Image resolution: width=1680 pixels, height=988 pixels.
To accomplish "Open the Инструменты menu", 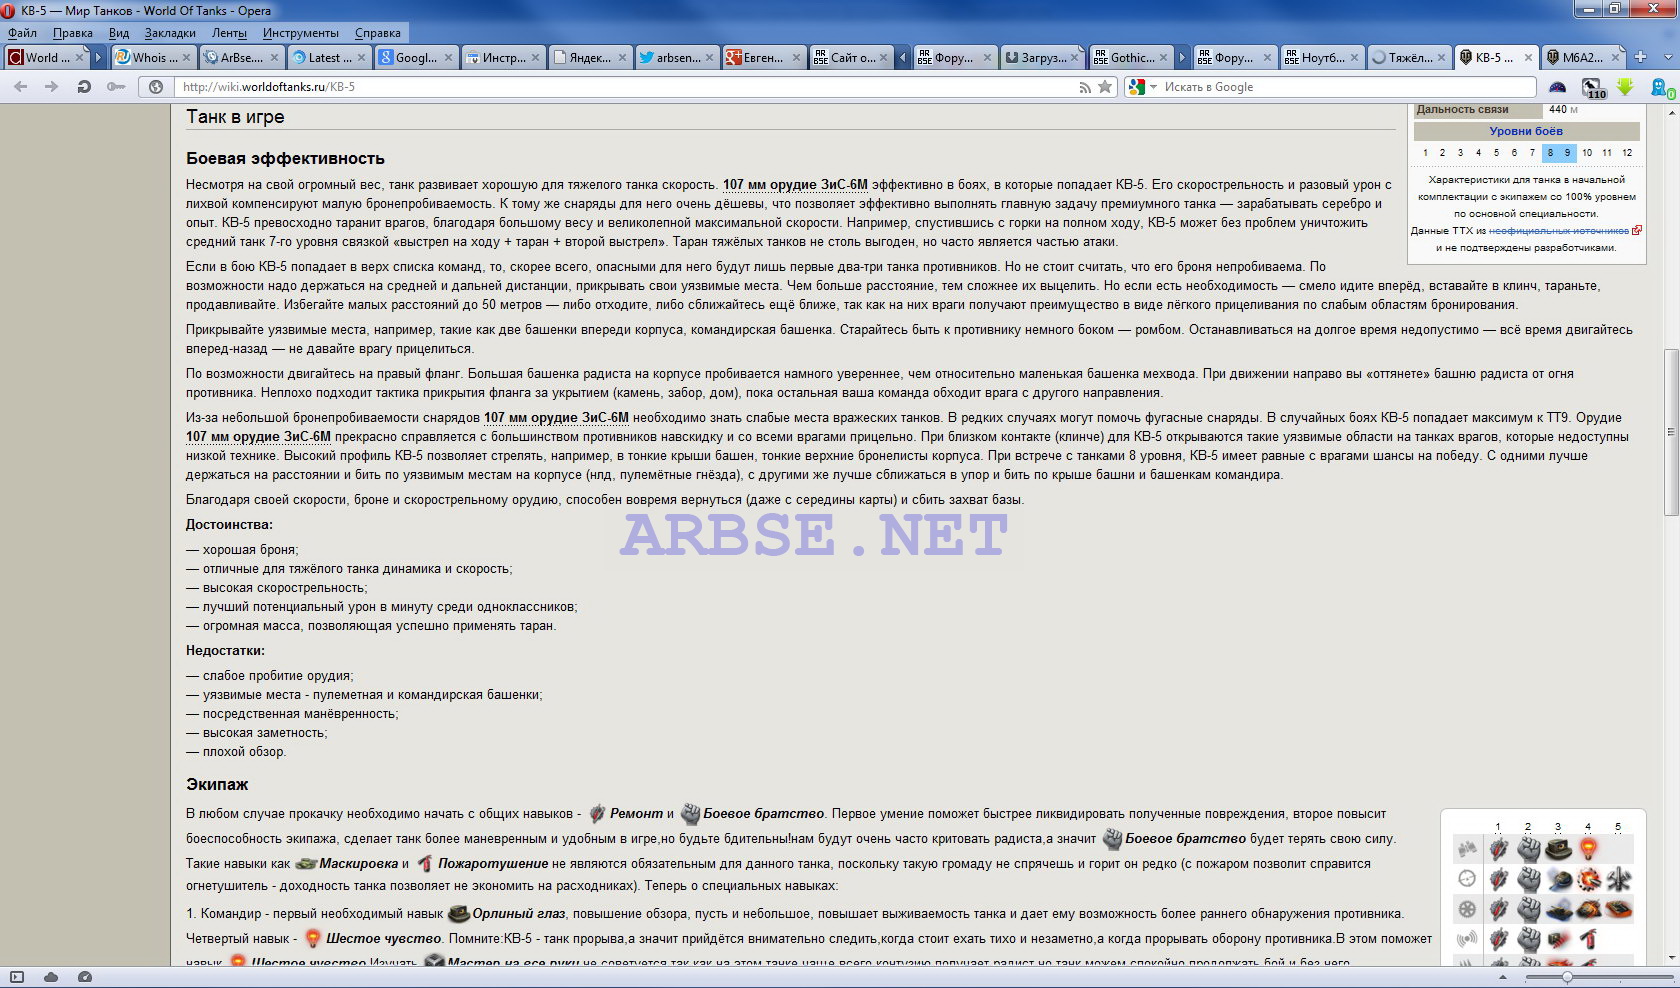I will pyautogui.click(x=301, y=33).
